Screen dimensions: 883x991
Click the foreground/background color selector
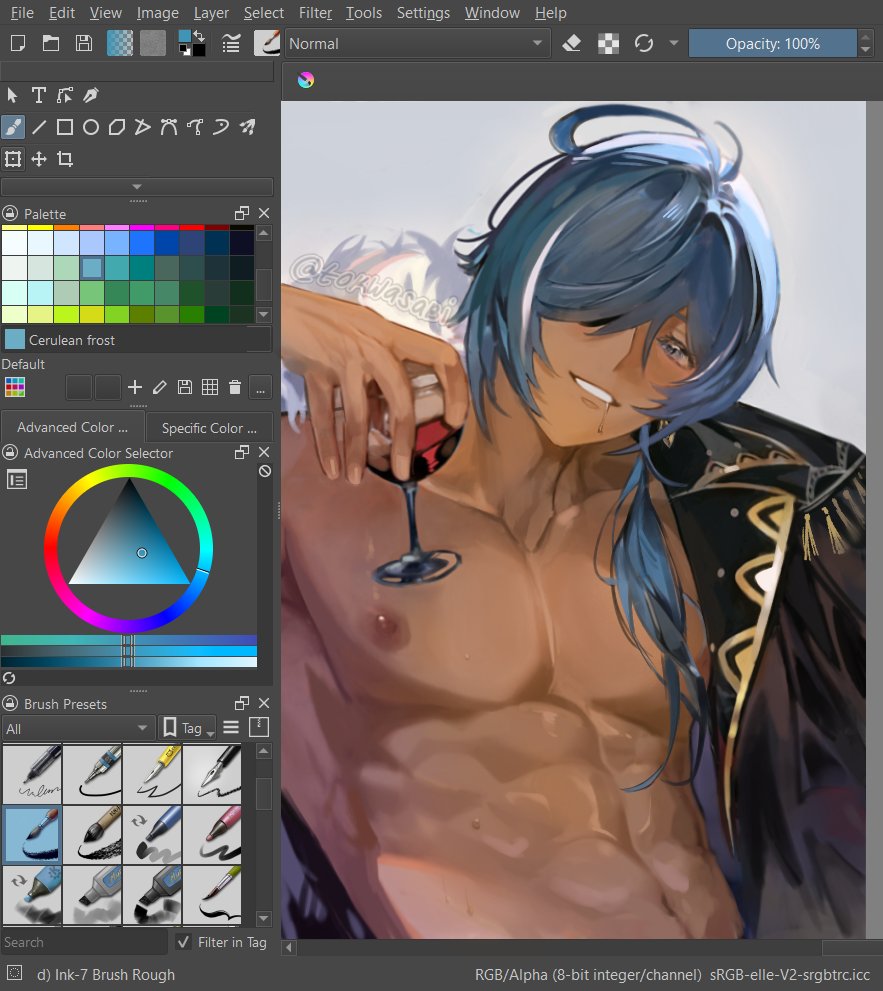tap(192, 44)
